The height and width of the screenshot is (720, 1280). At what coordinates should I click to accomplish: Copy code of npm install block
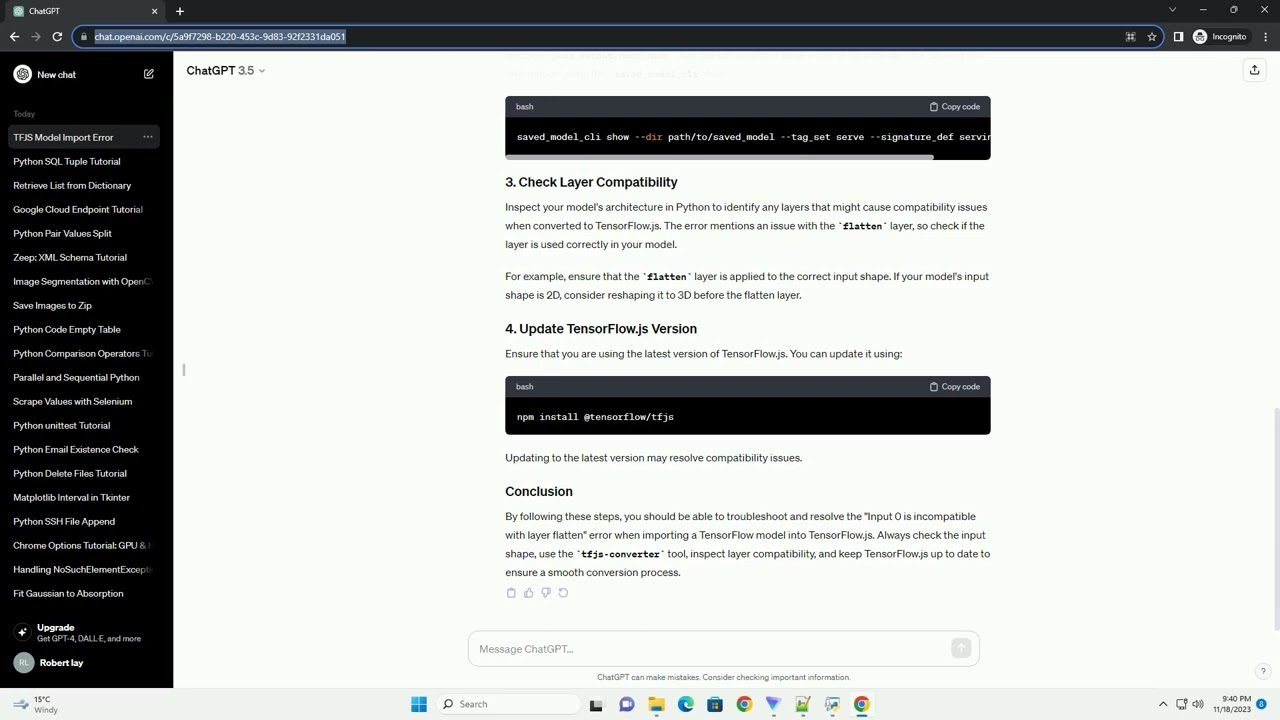955,386
